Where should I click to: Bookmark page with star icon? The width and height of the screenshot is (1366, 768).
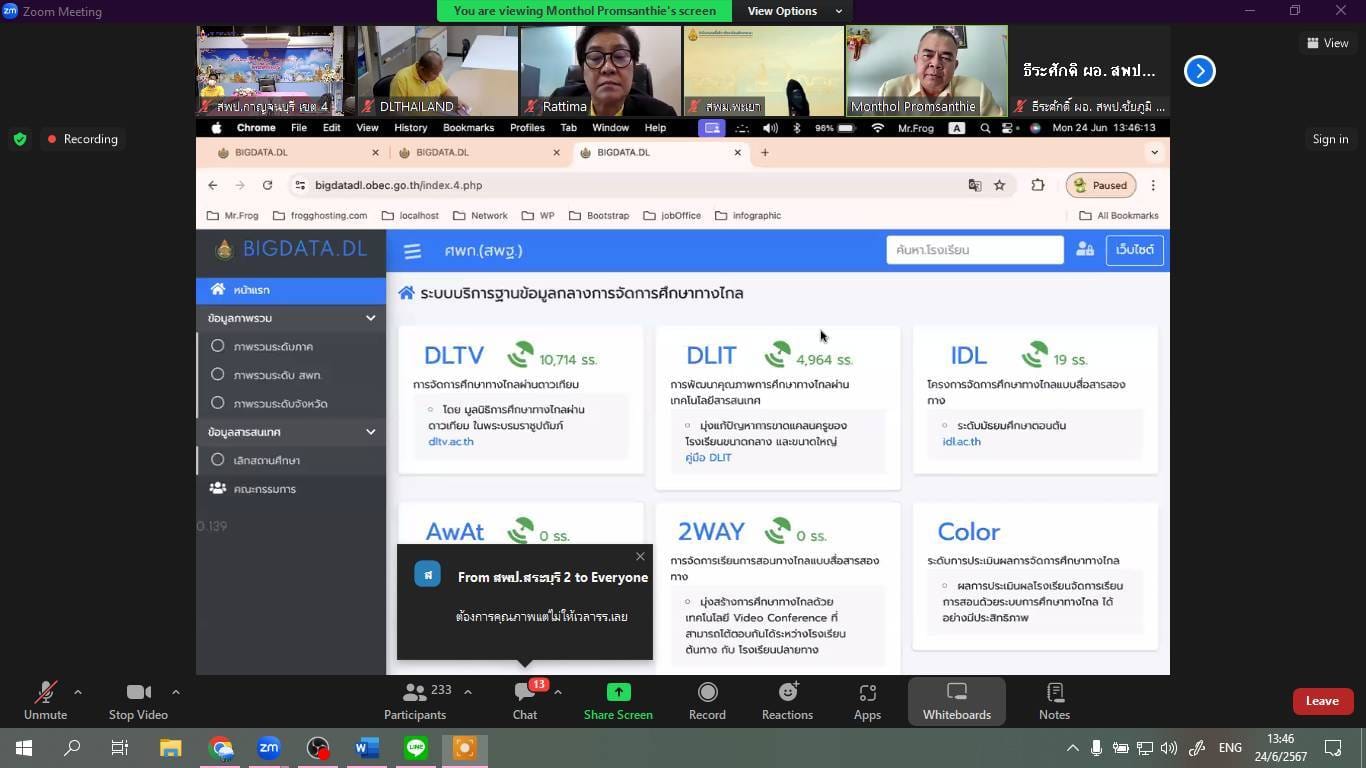[x=999, y=185]
